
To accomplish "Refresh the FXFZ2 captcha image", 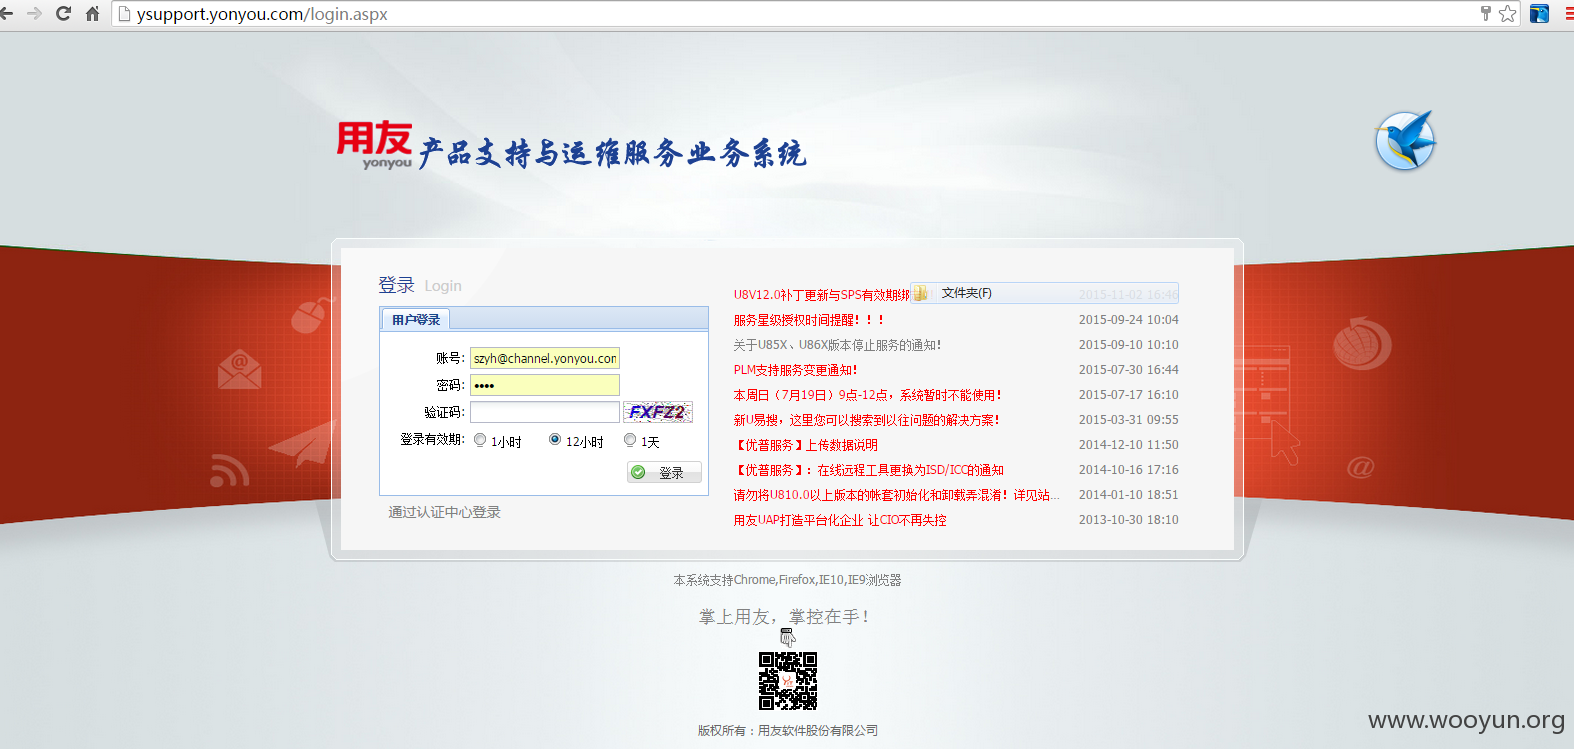I will pyautogui.click(x=658, y=412).
